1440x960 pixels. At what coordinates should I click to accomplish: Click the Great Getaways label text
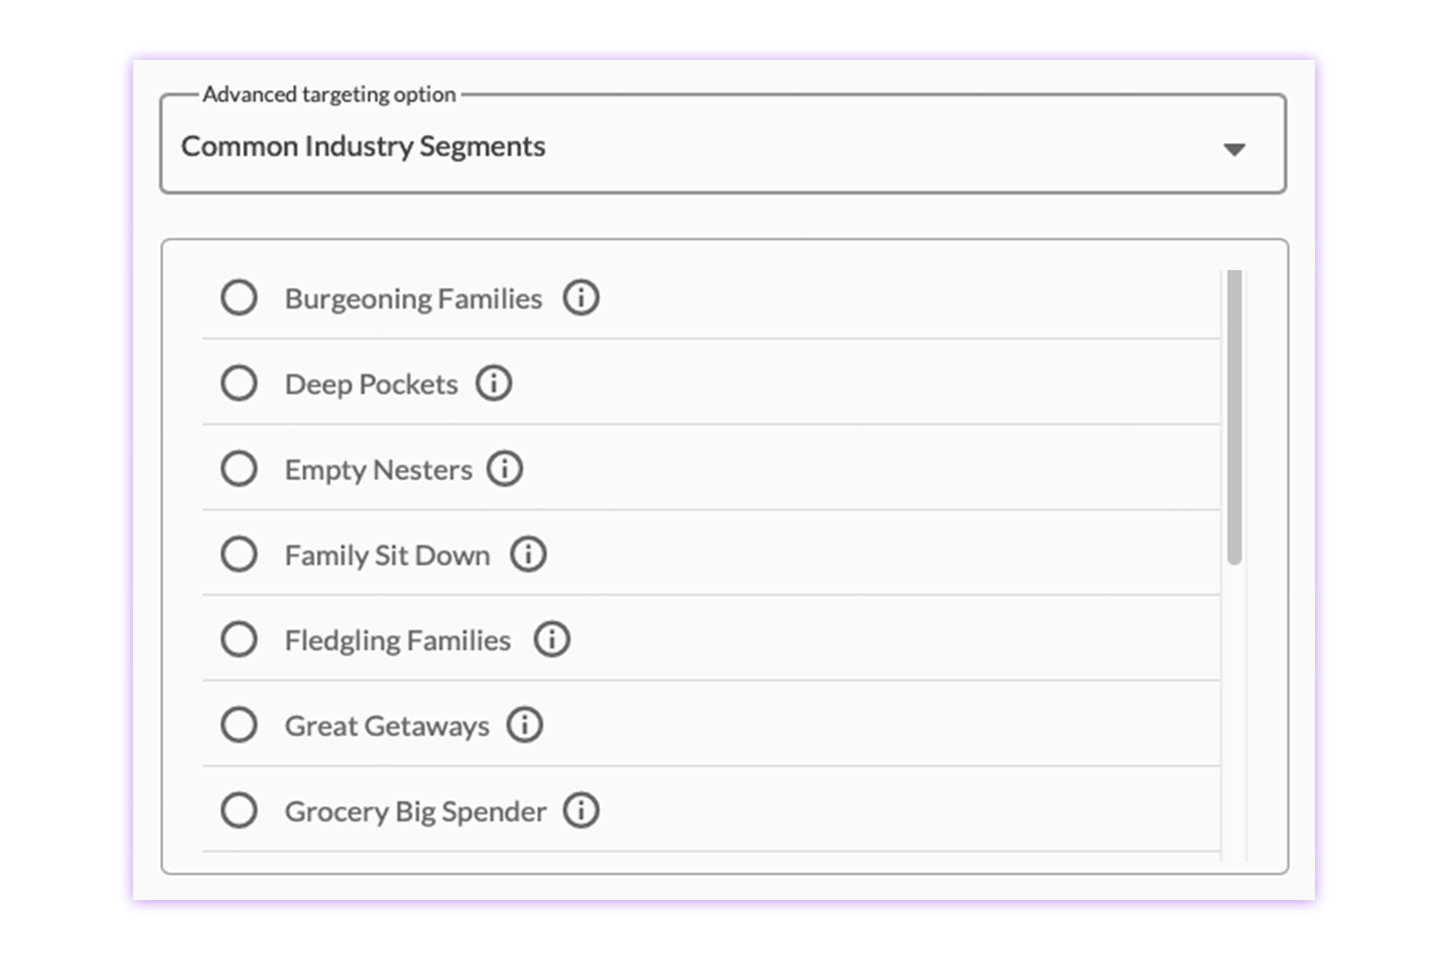click(x=387, y=726)
